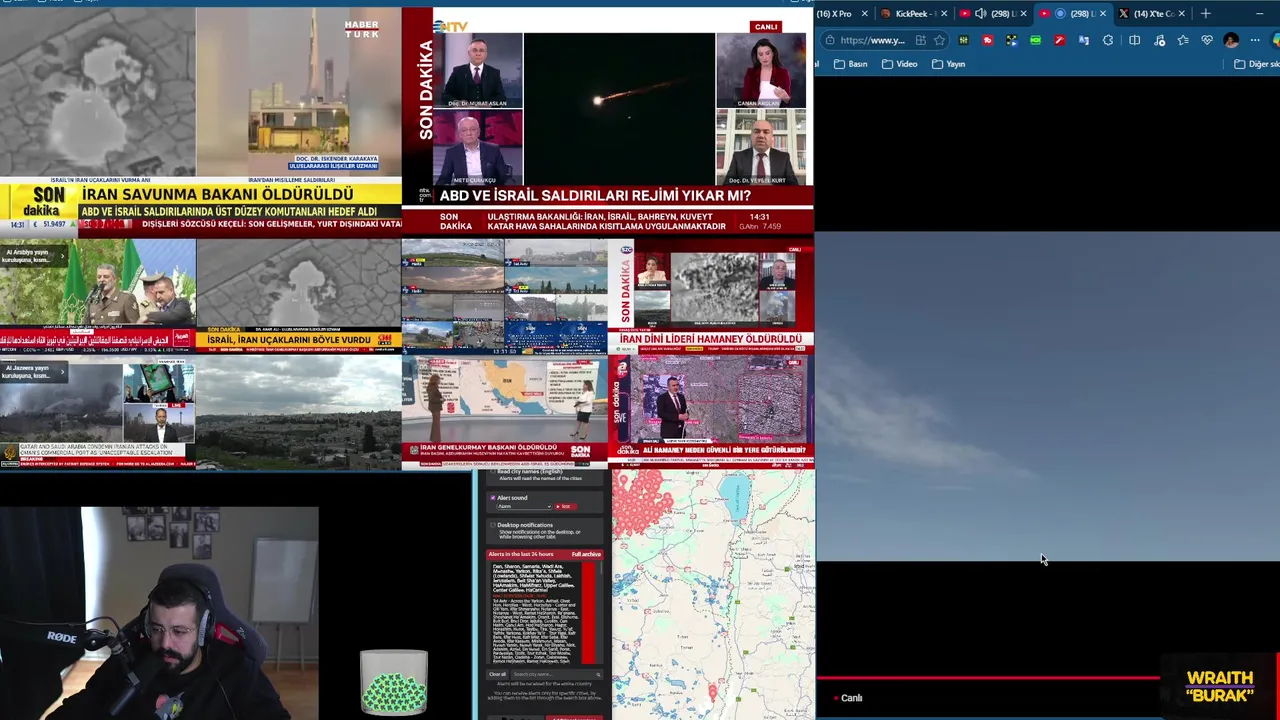
Task: Open the browser profile avatar
Action: pos(1231,40)
